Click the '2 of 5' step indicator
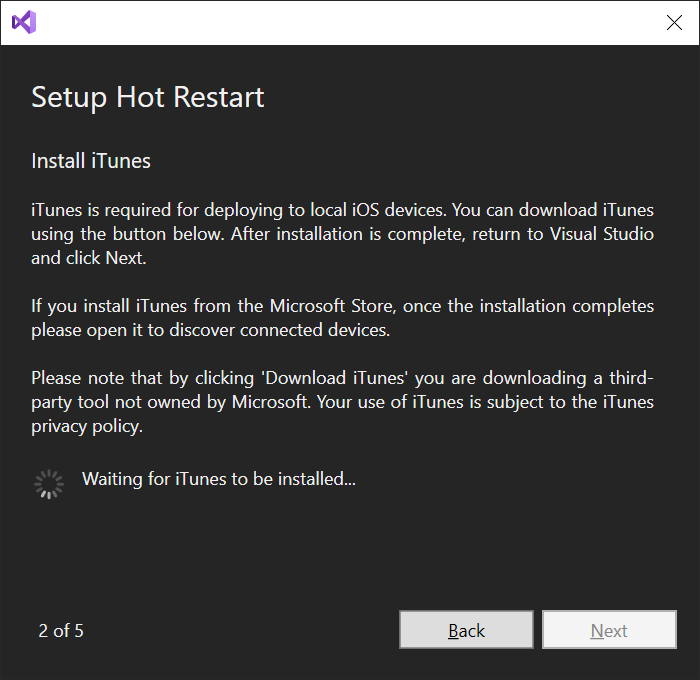The width and height of the screenshot is (700, 680). click(61, 631)
